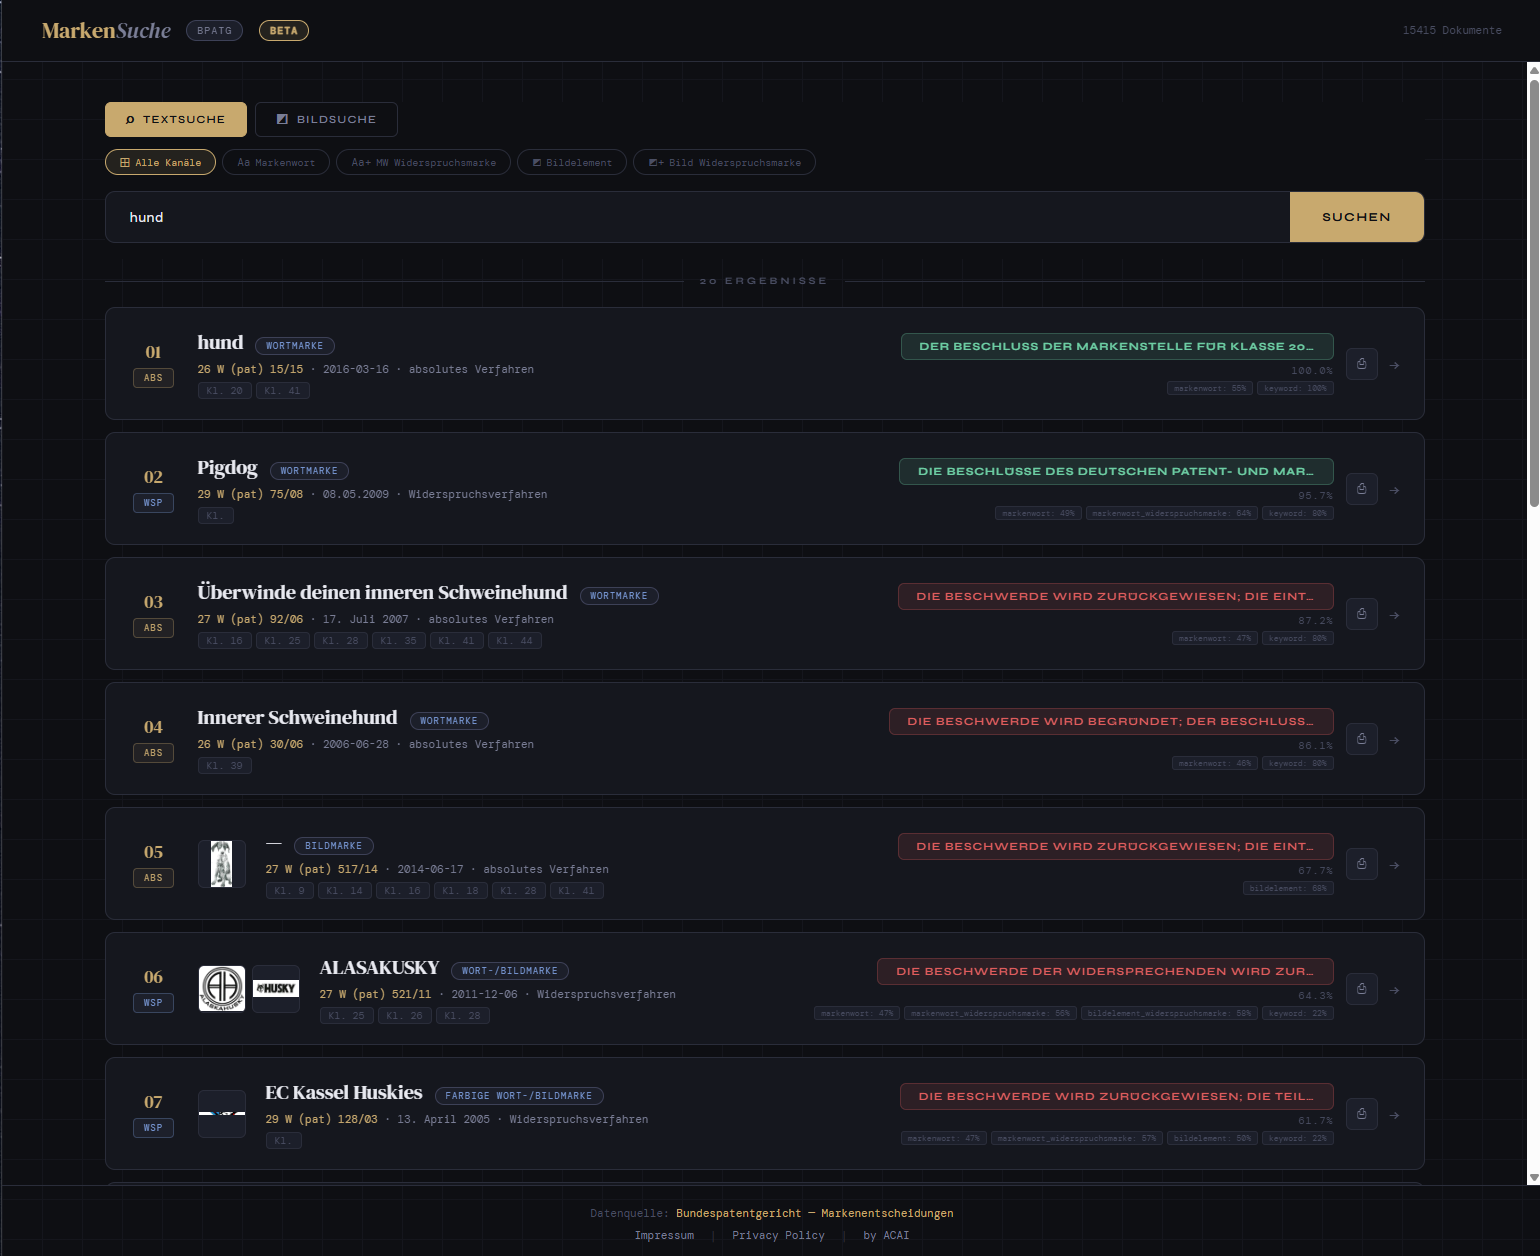Open the result titled hund

[x=220, y=343]
